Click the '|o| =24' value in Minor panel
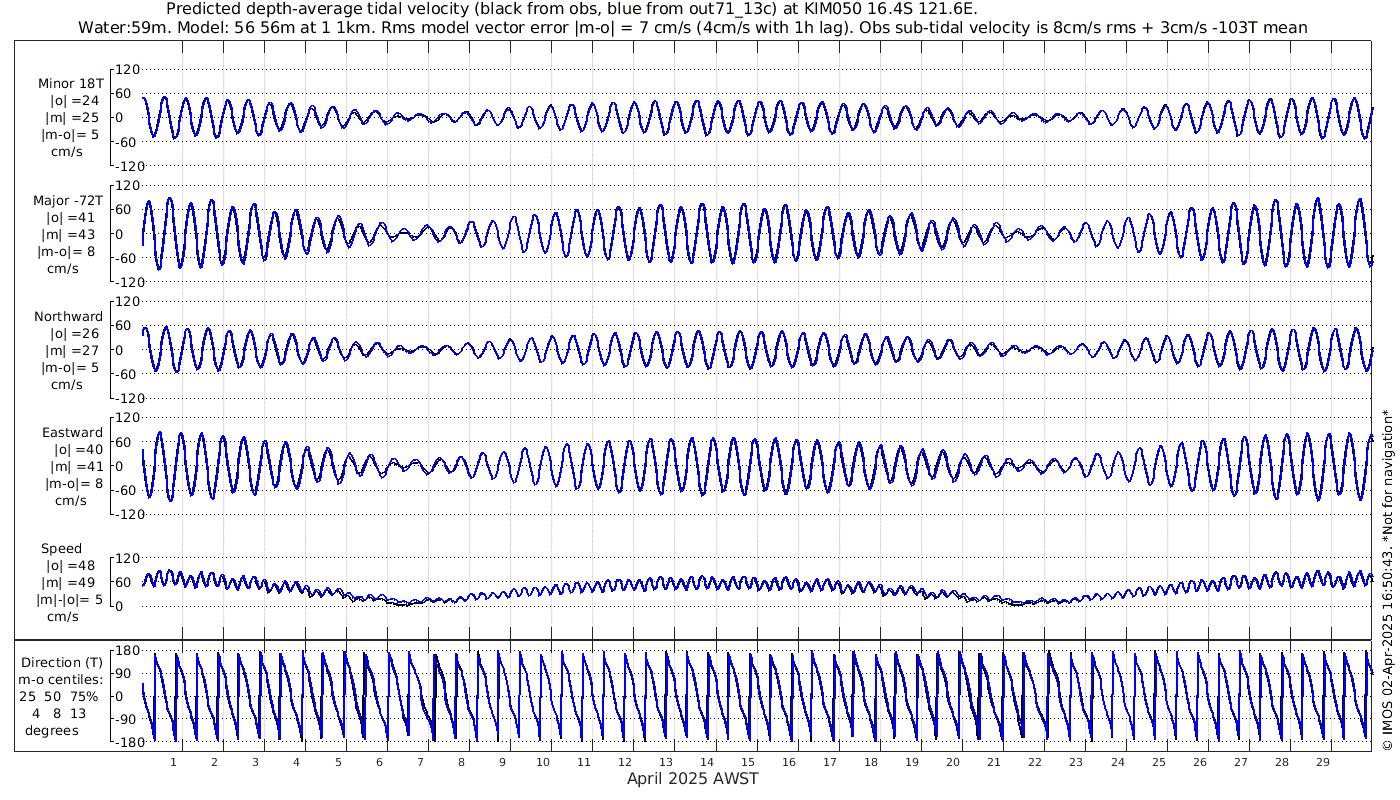The image size is (1400, 800). (x=74, y=101)
